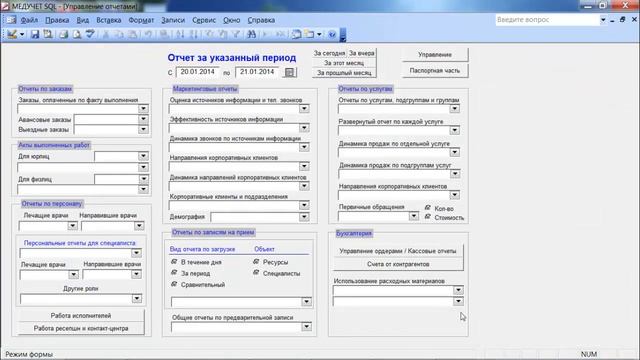Click 'Работа ресепшн и контакт-центра' button
The width and height of the screenshot is (640, 360).
coord(81,328)
